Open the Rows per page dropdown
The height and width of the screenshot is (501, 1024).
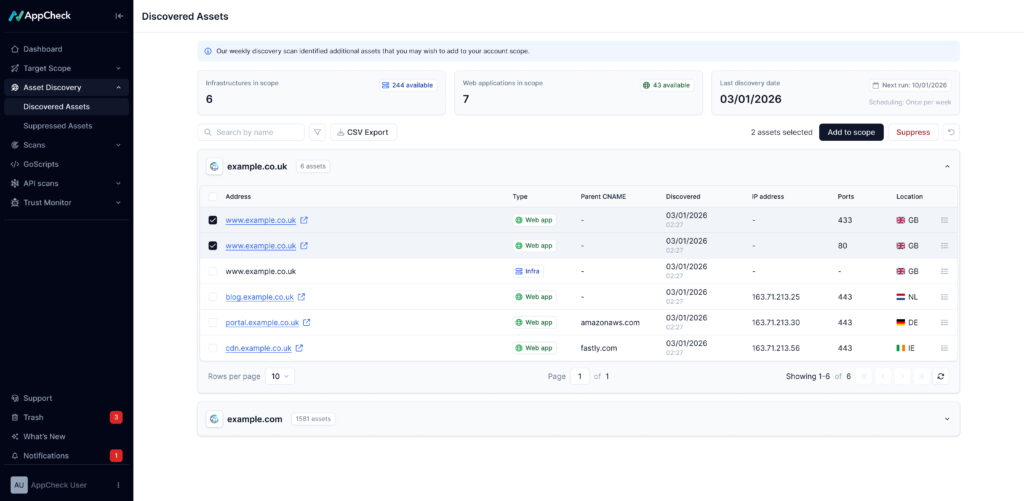[280, 376]
